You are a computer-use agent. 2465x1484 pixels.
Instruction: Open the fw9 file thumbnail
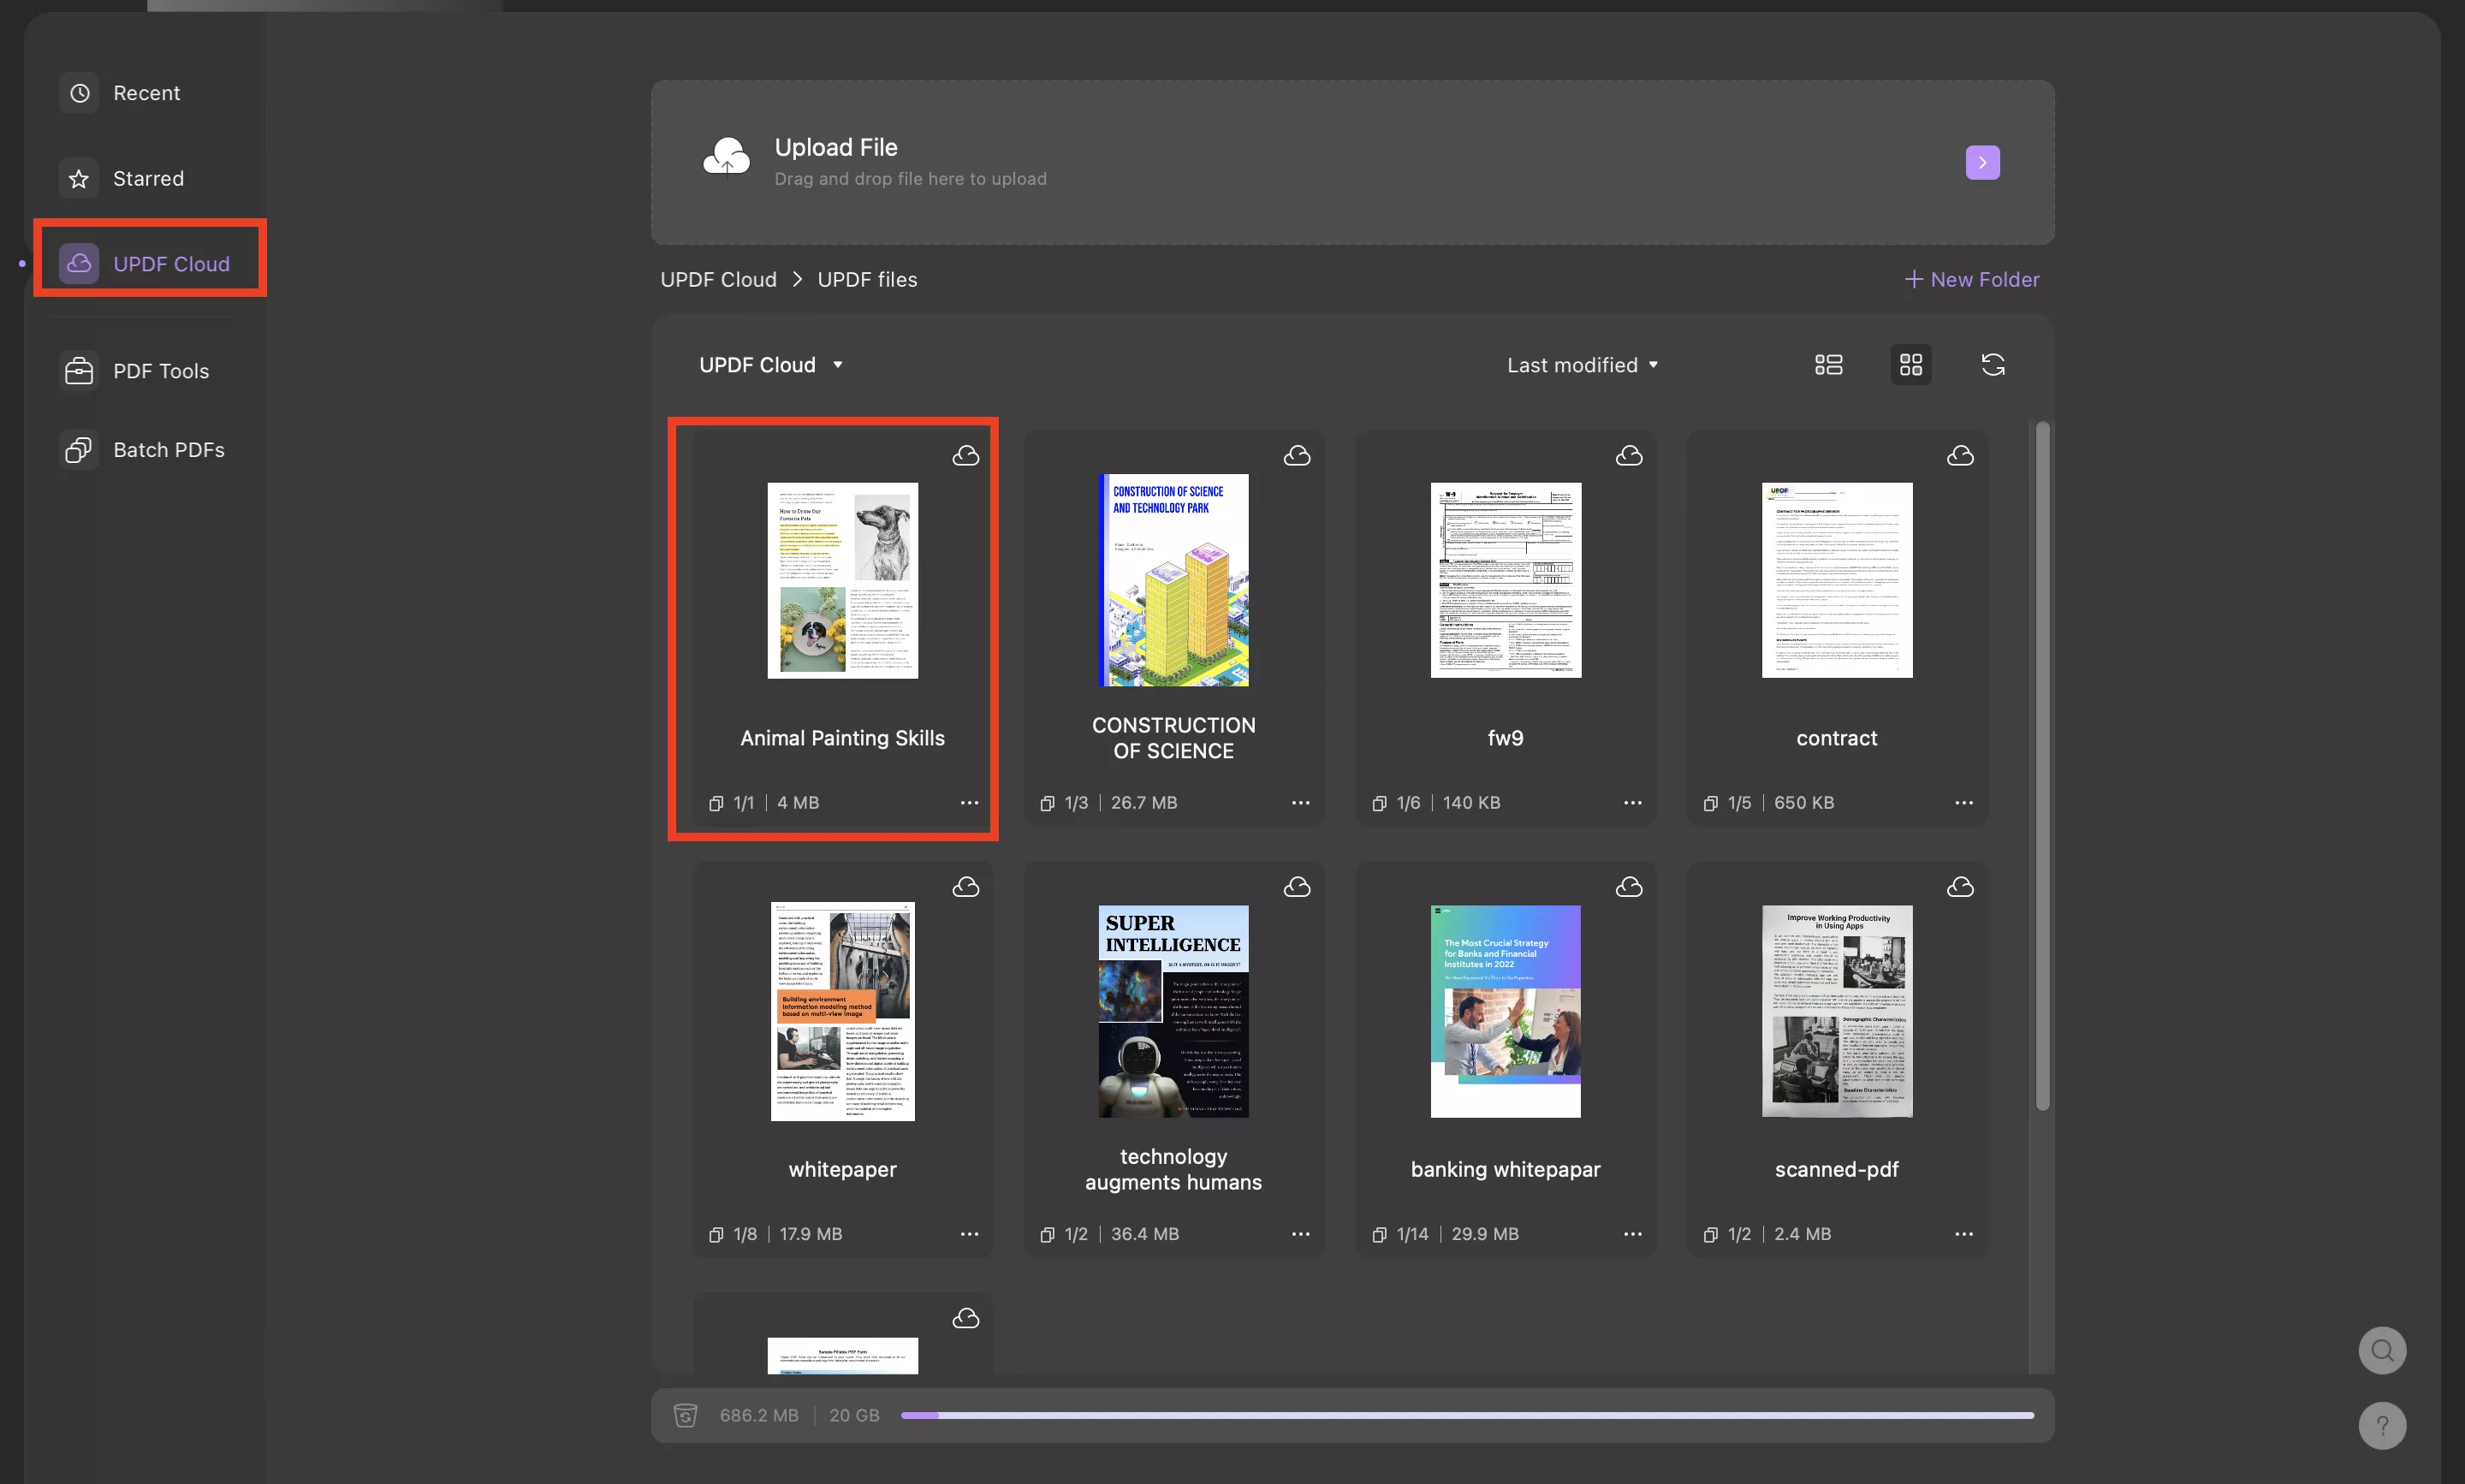1505,580
